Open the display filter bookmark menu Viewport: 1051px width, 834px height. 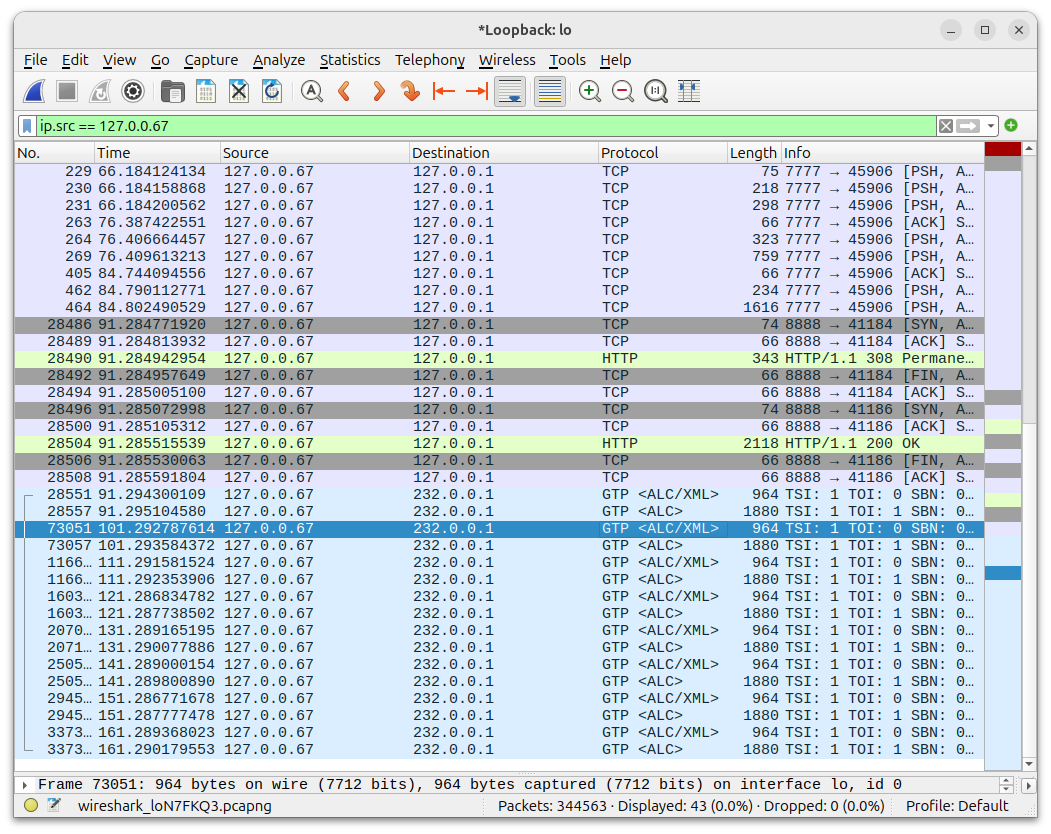click(x=27, y=126)
